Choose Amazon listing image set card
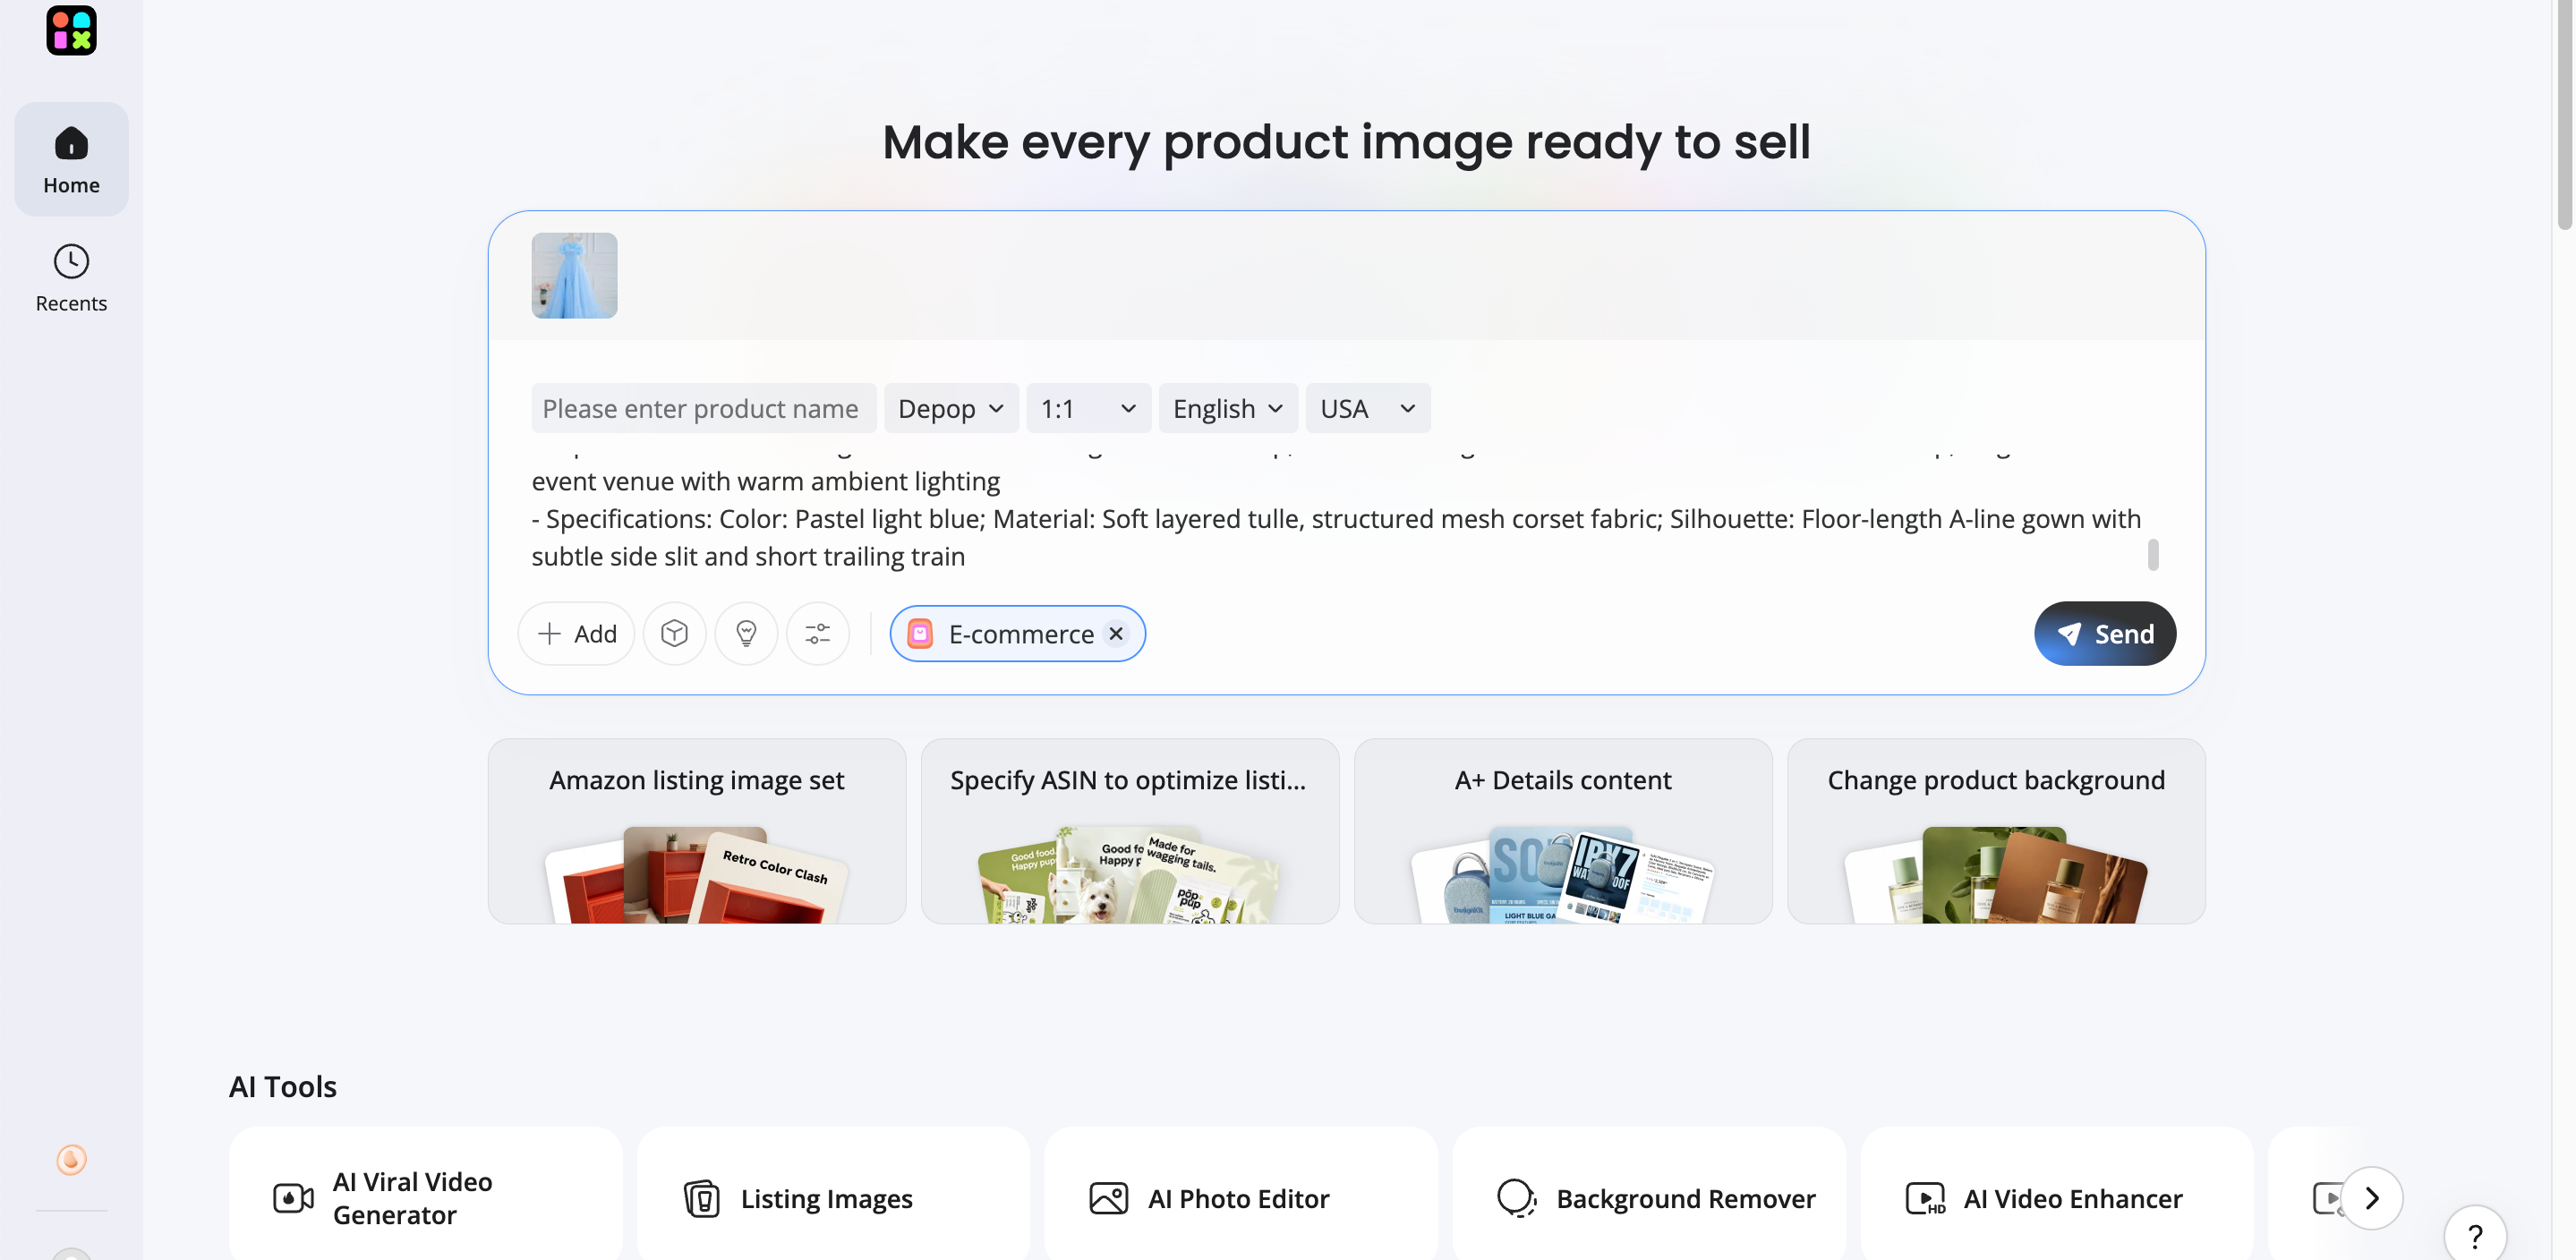The width and height of the screenshot is (2576, 1260). (697, 831)
